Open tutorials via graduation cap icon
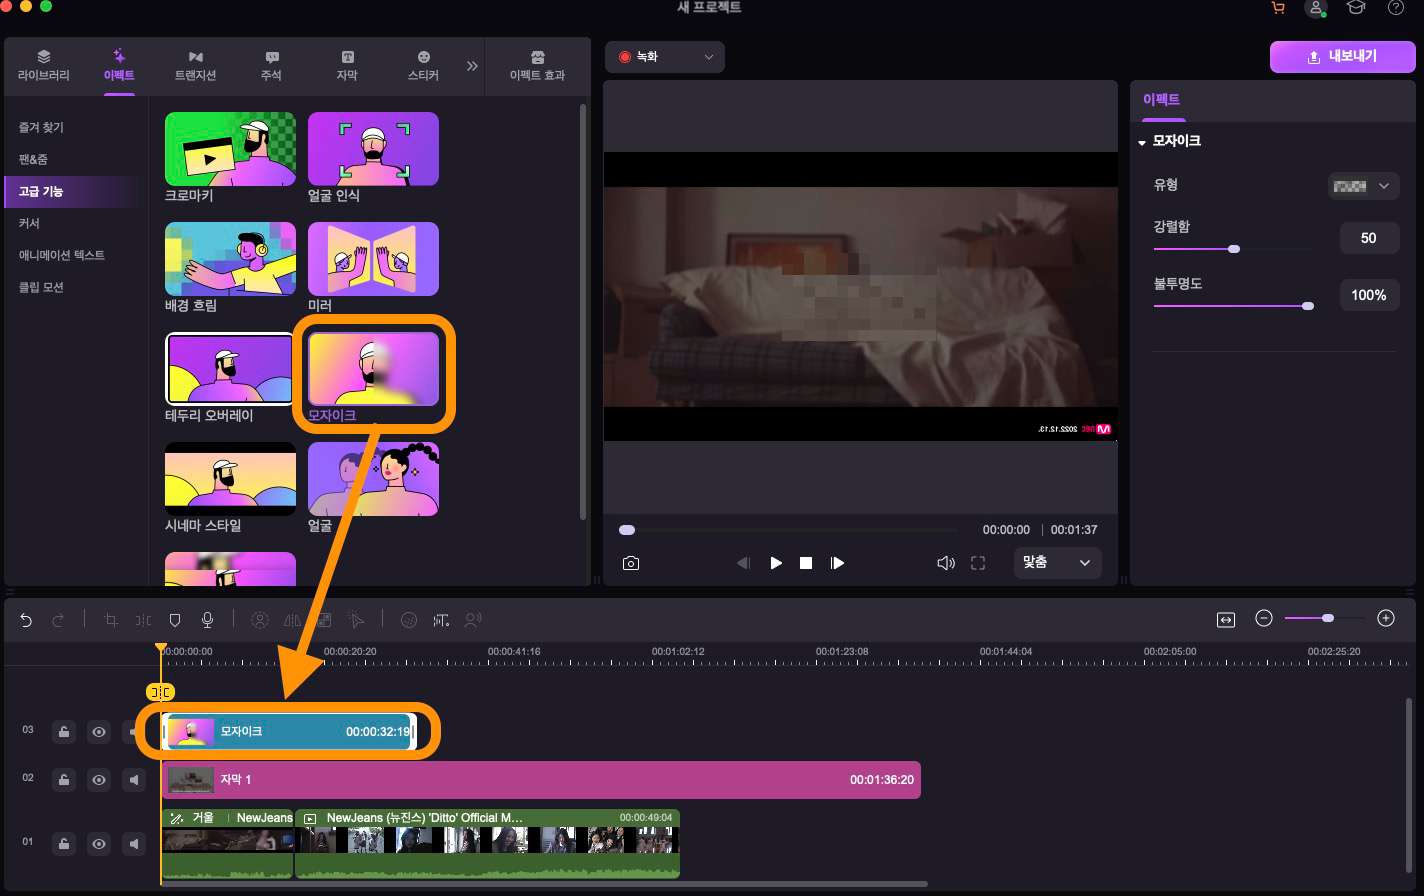This screenshot has width=1424, height=896. 1355,8
